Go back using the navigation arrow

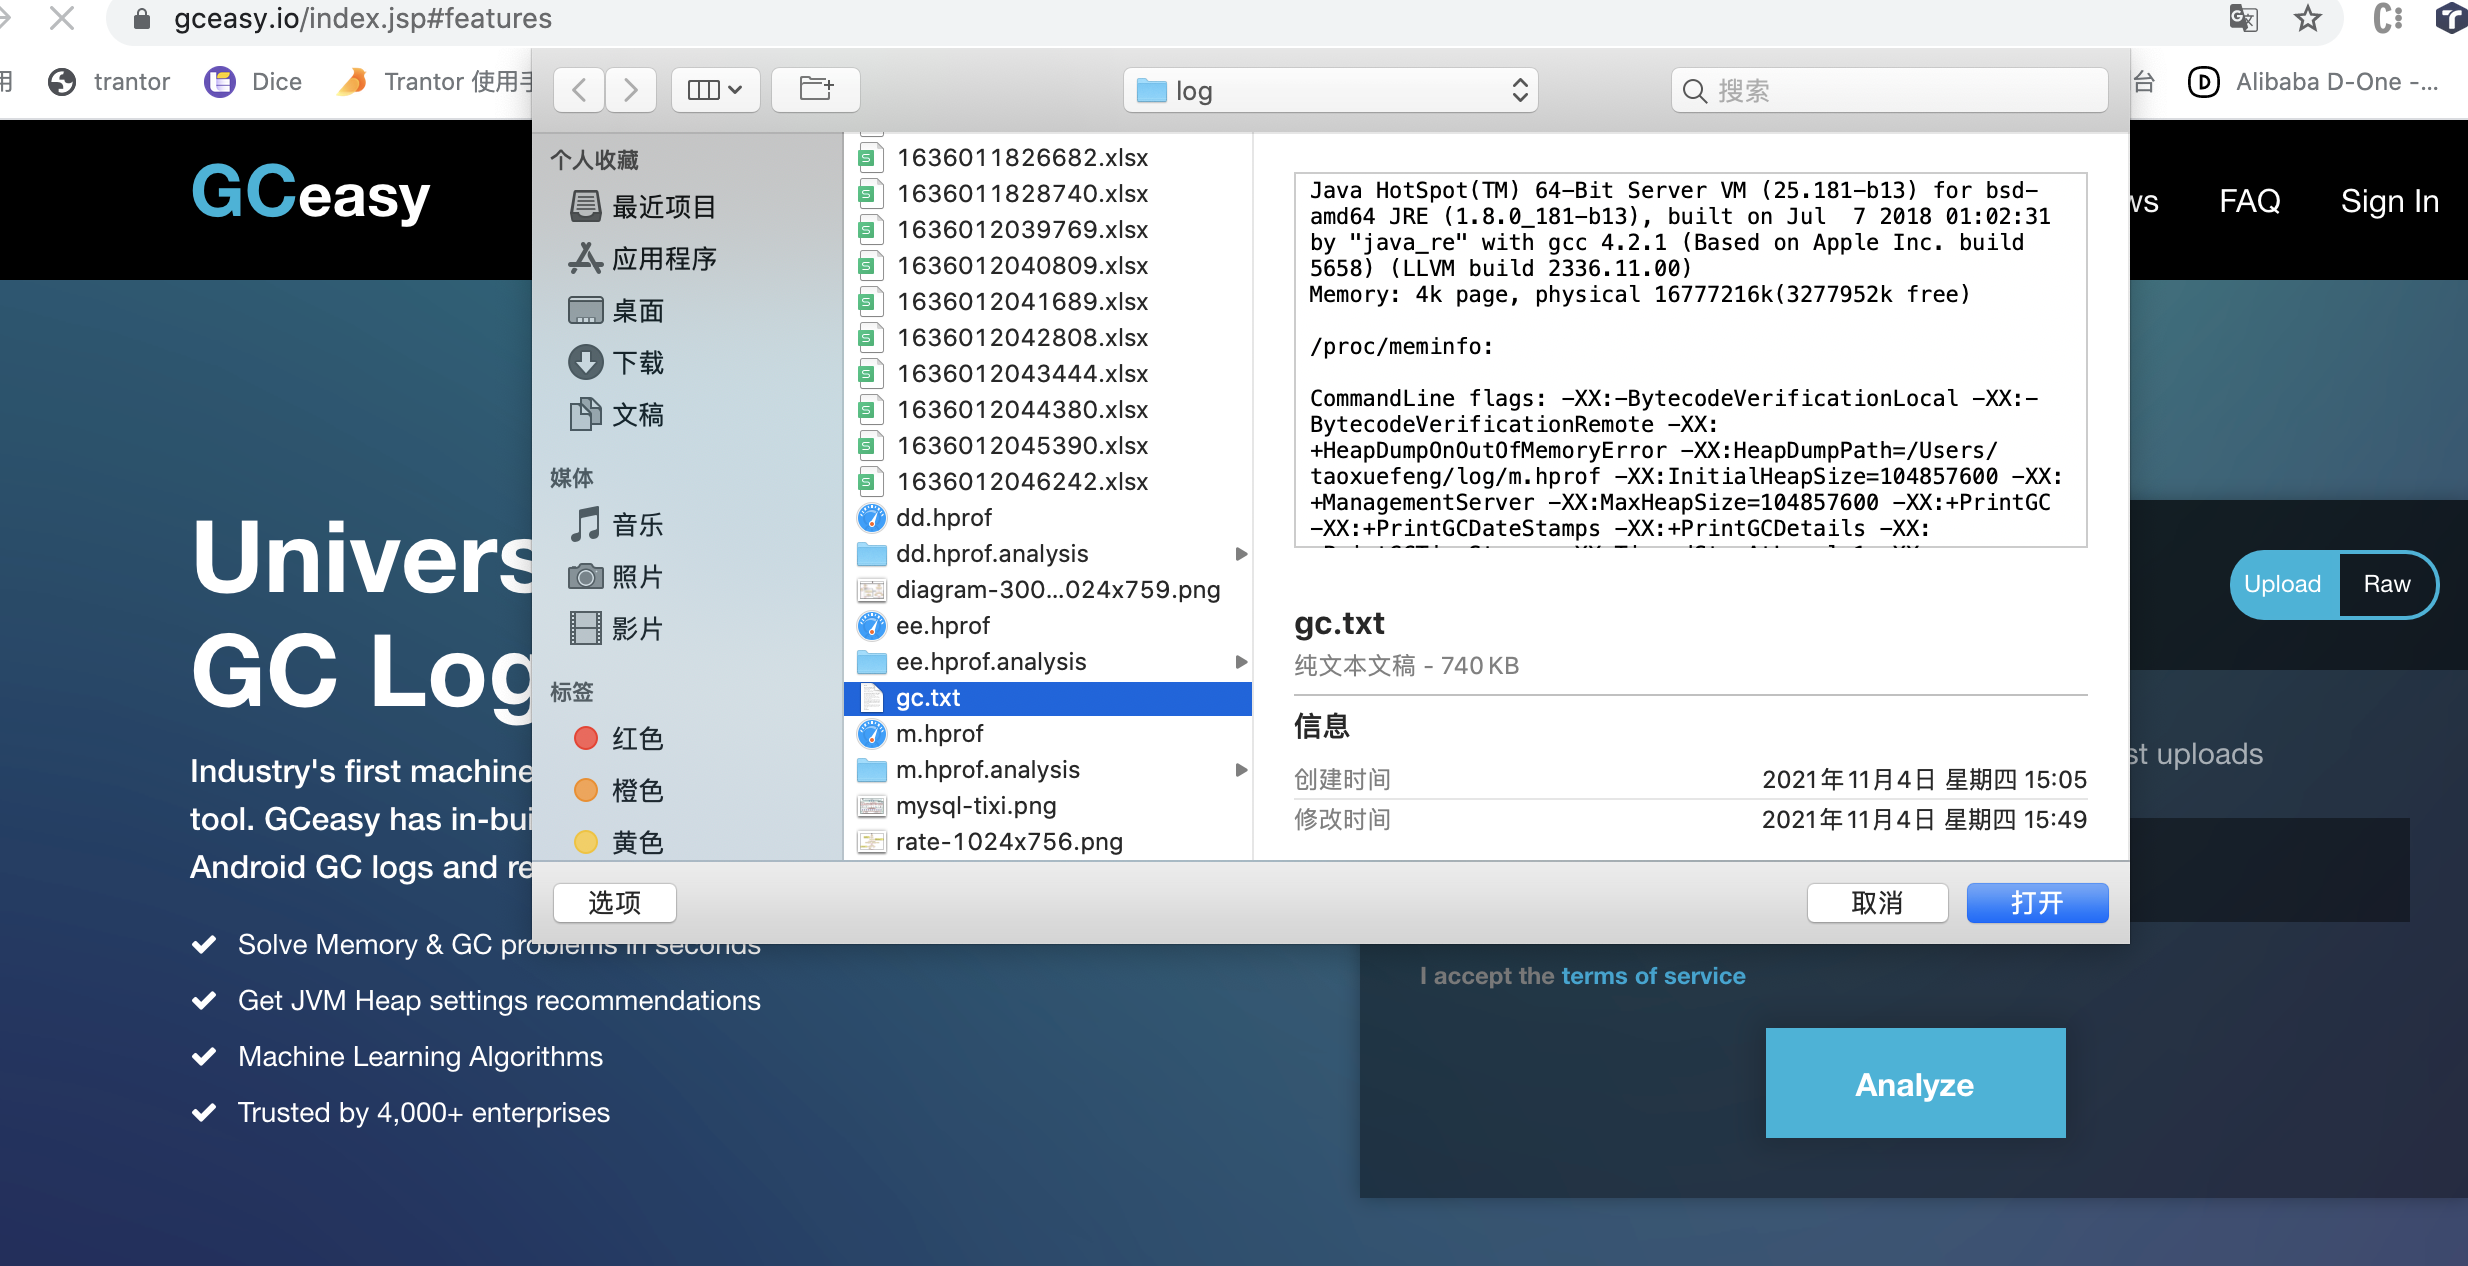[x=579, y=89]
